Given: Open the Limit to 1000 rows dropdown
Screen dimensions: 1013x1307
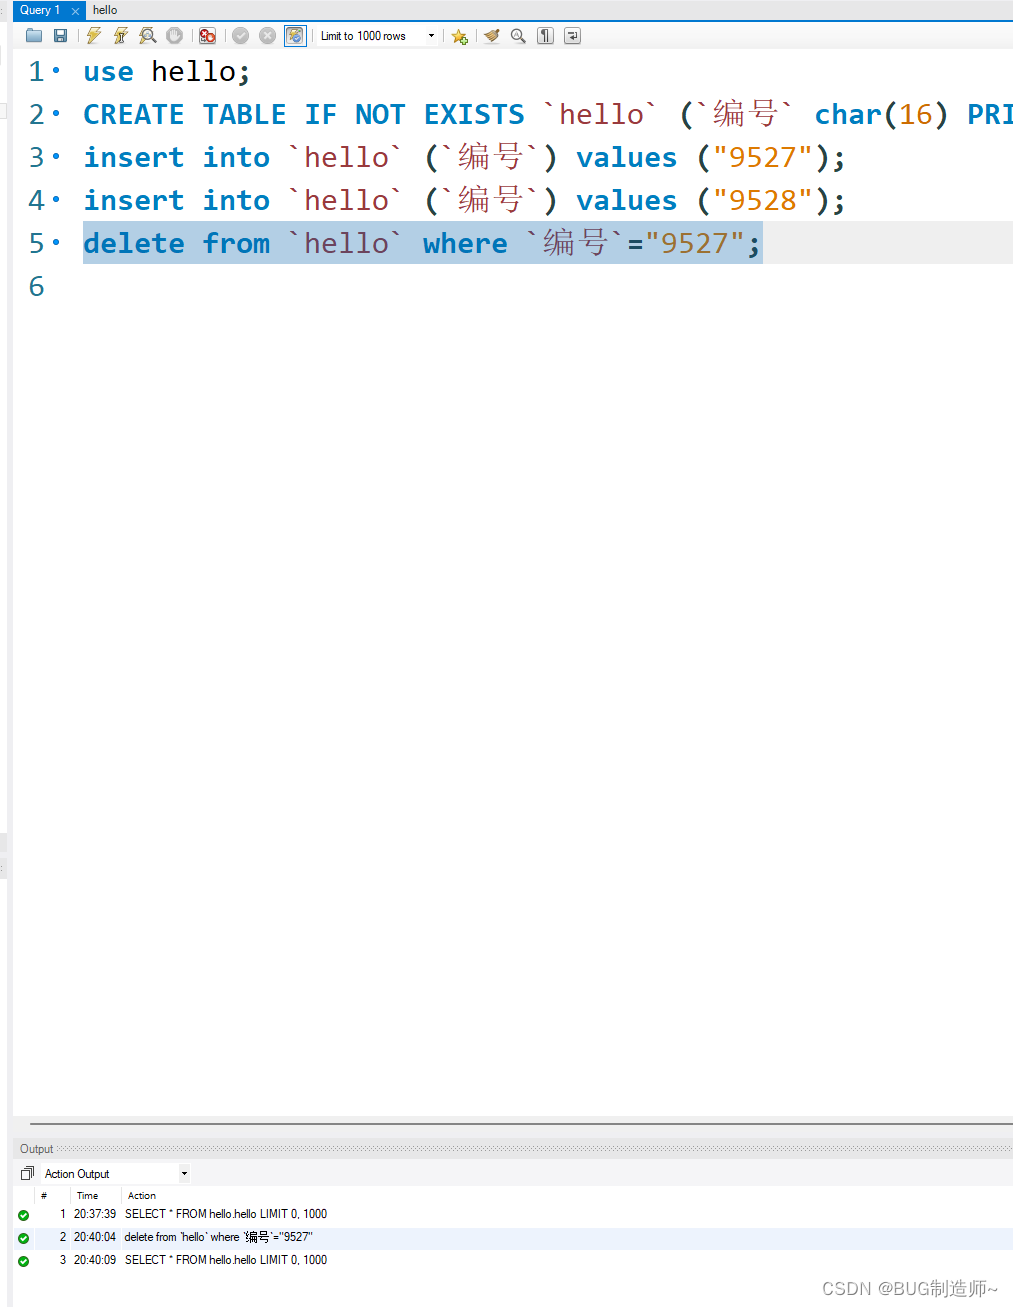Looking at the screenshot, I should [429, 35].
